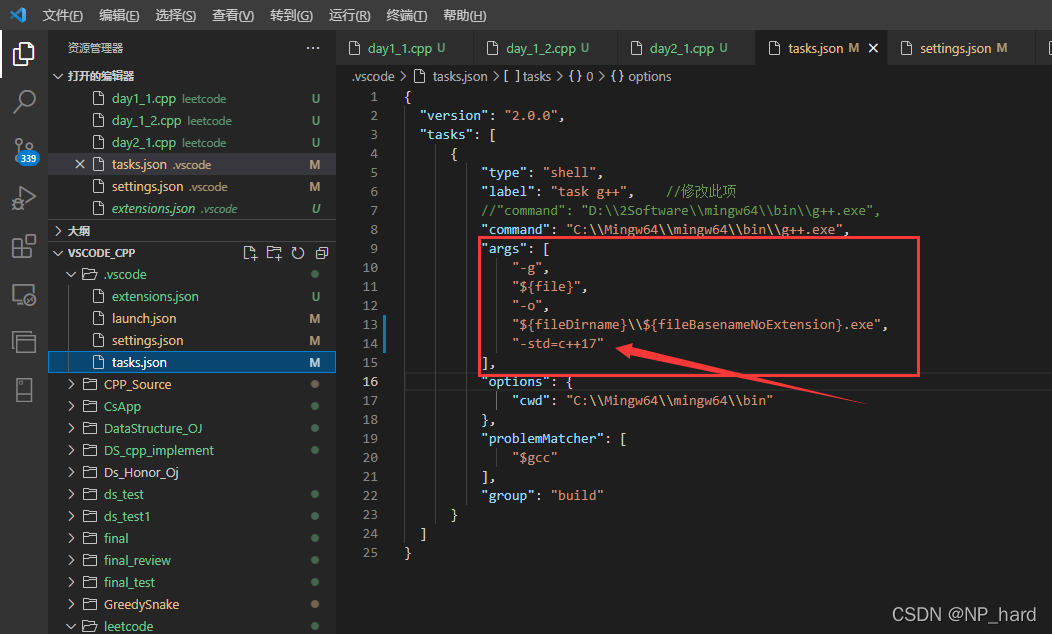1052x634 pixels.
Task: Close the tasks.json editor tab
Action: click(x=874, y=48)
